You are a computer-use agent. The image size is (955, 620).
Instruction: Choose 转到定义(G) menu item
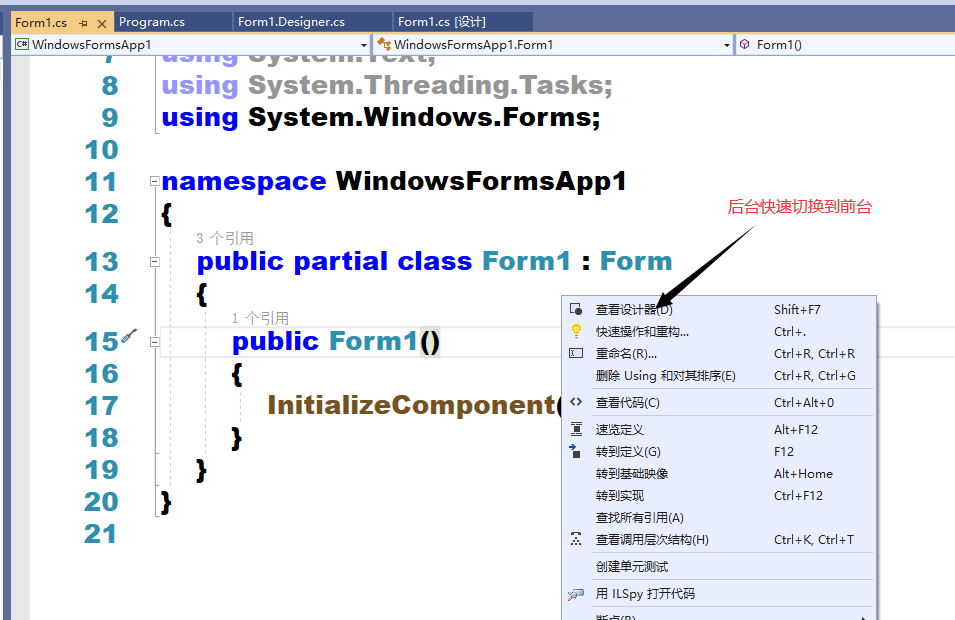coord(719,451)
